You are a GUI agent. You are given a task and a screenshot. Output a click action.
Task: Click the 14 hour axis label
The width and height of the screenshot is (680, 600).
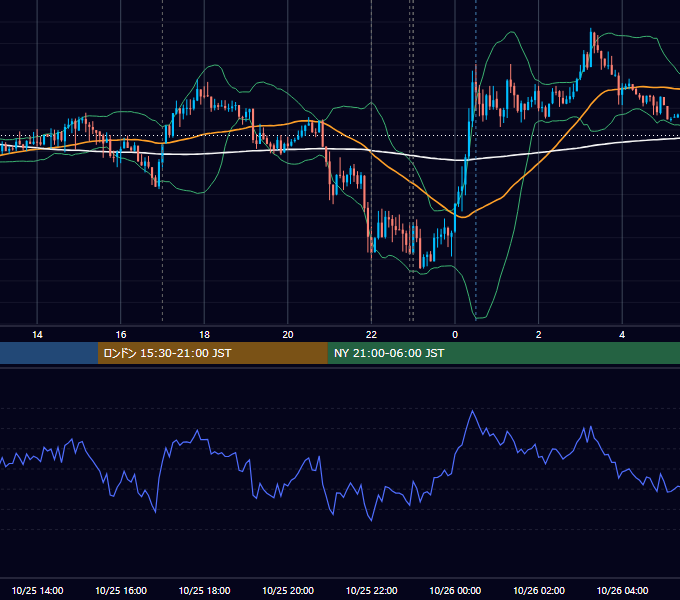[37, 335]
